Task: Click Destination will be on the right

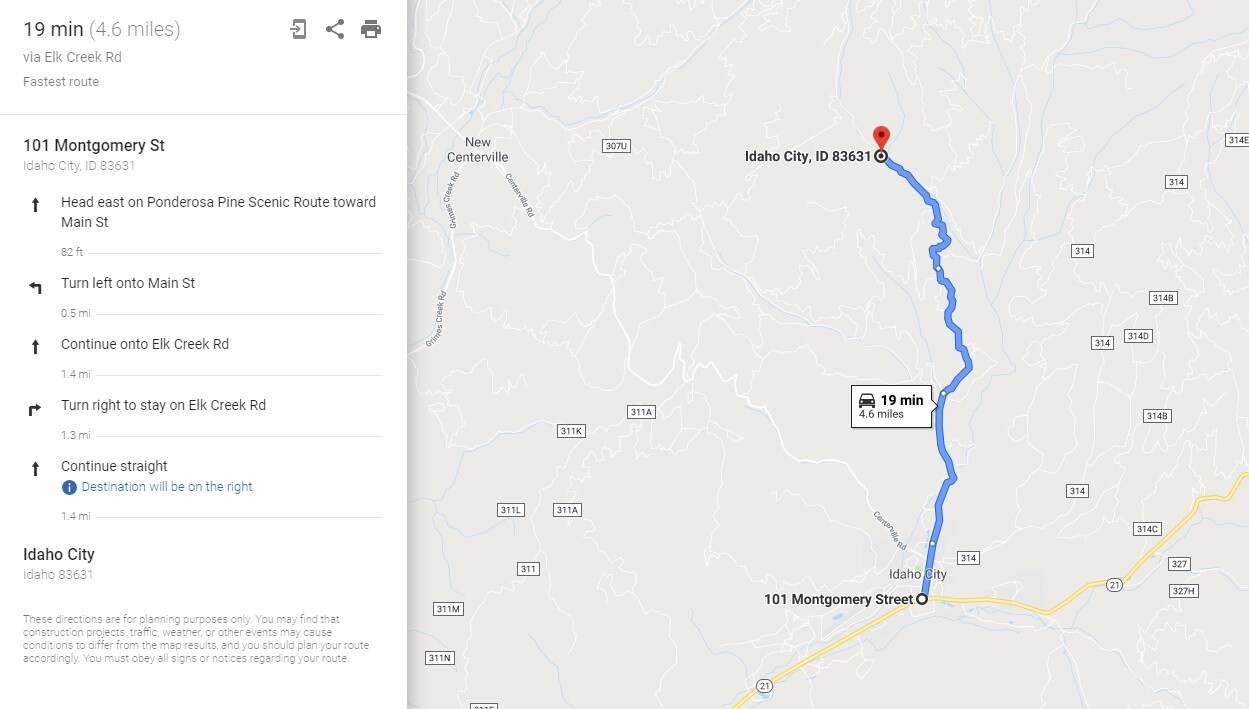Action: coord(167,487)
